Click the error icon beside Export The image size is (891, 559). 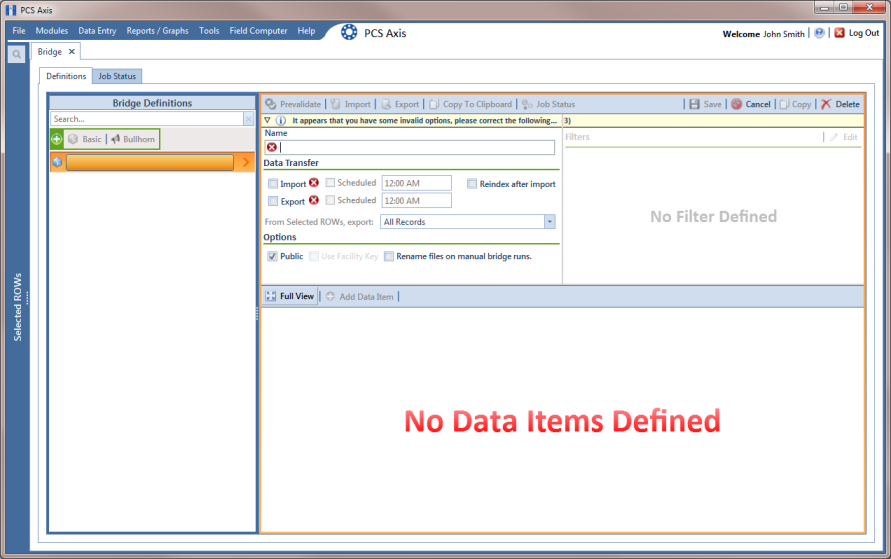click(314, 200)
